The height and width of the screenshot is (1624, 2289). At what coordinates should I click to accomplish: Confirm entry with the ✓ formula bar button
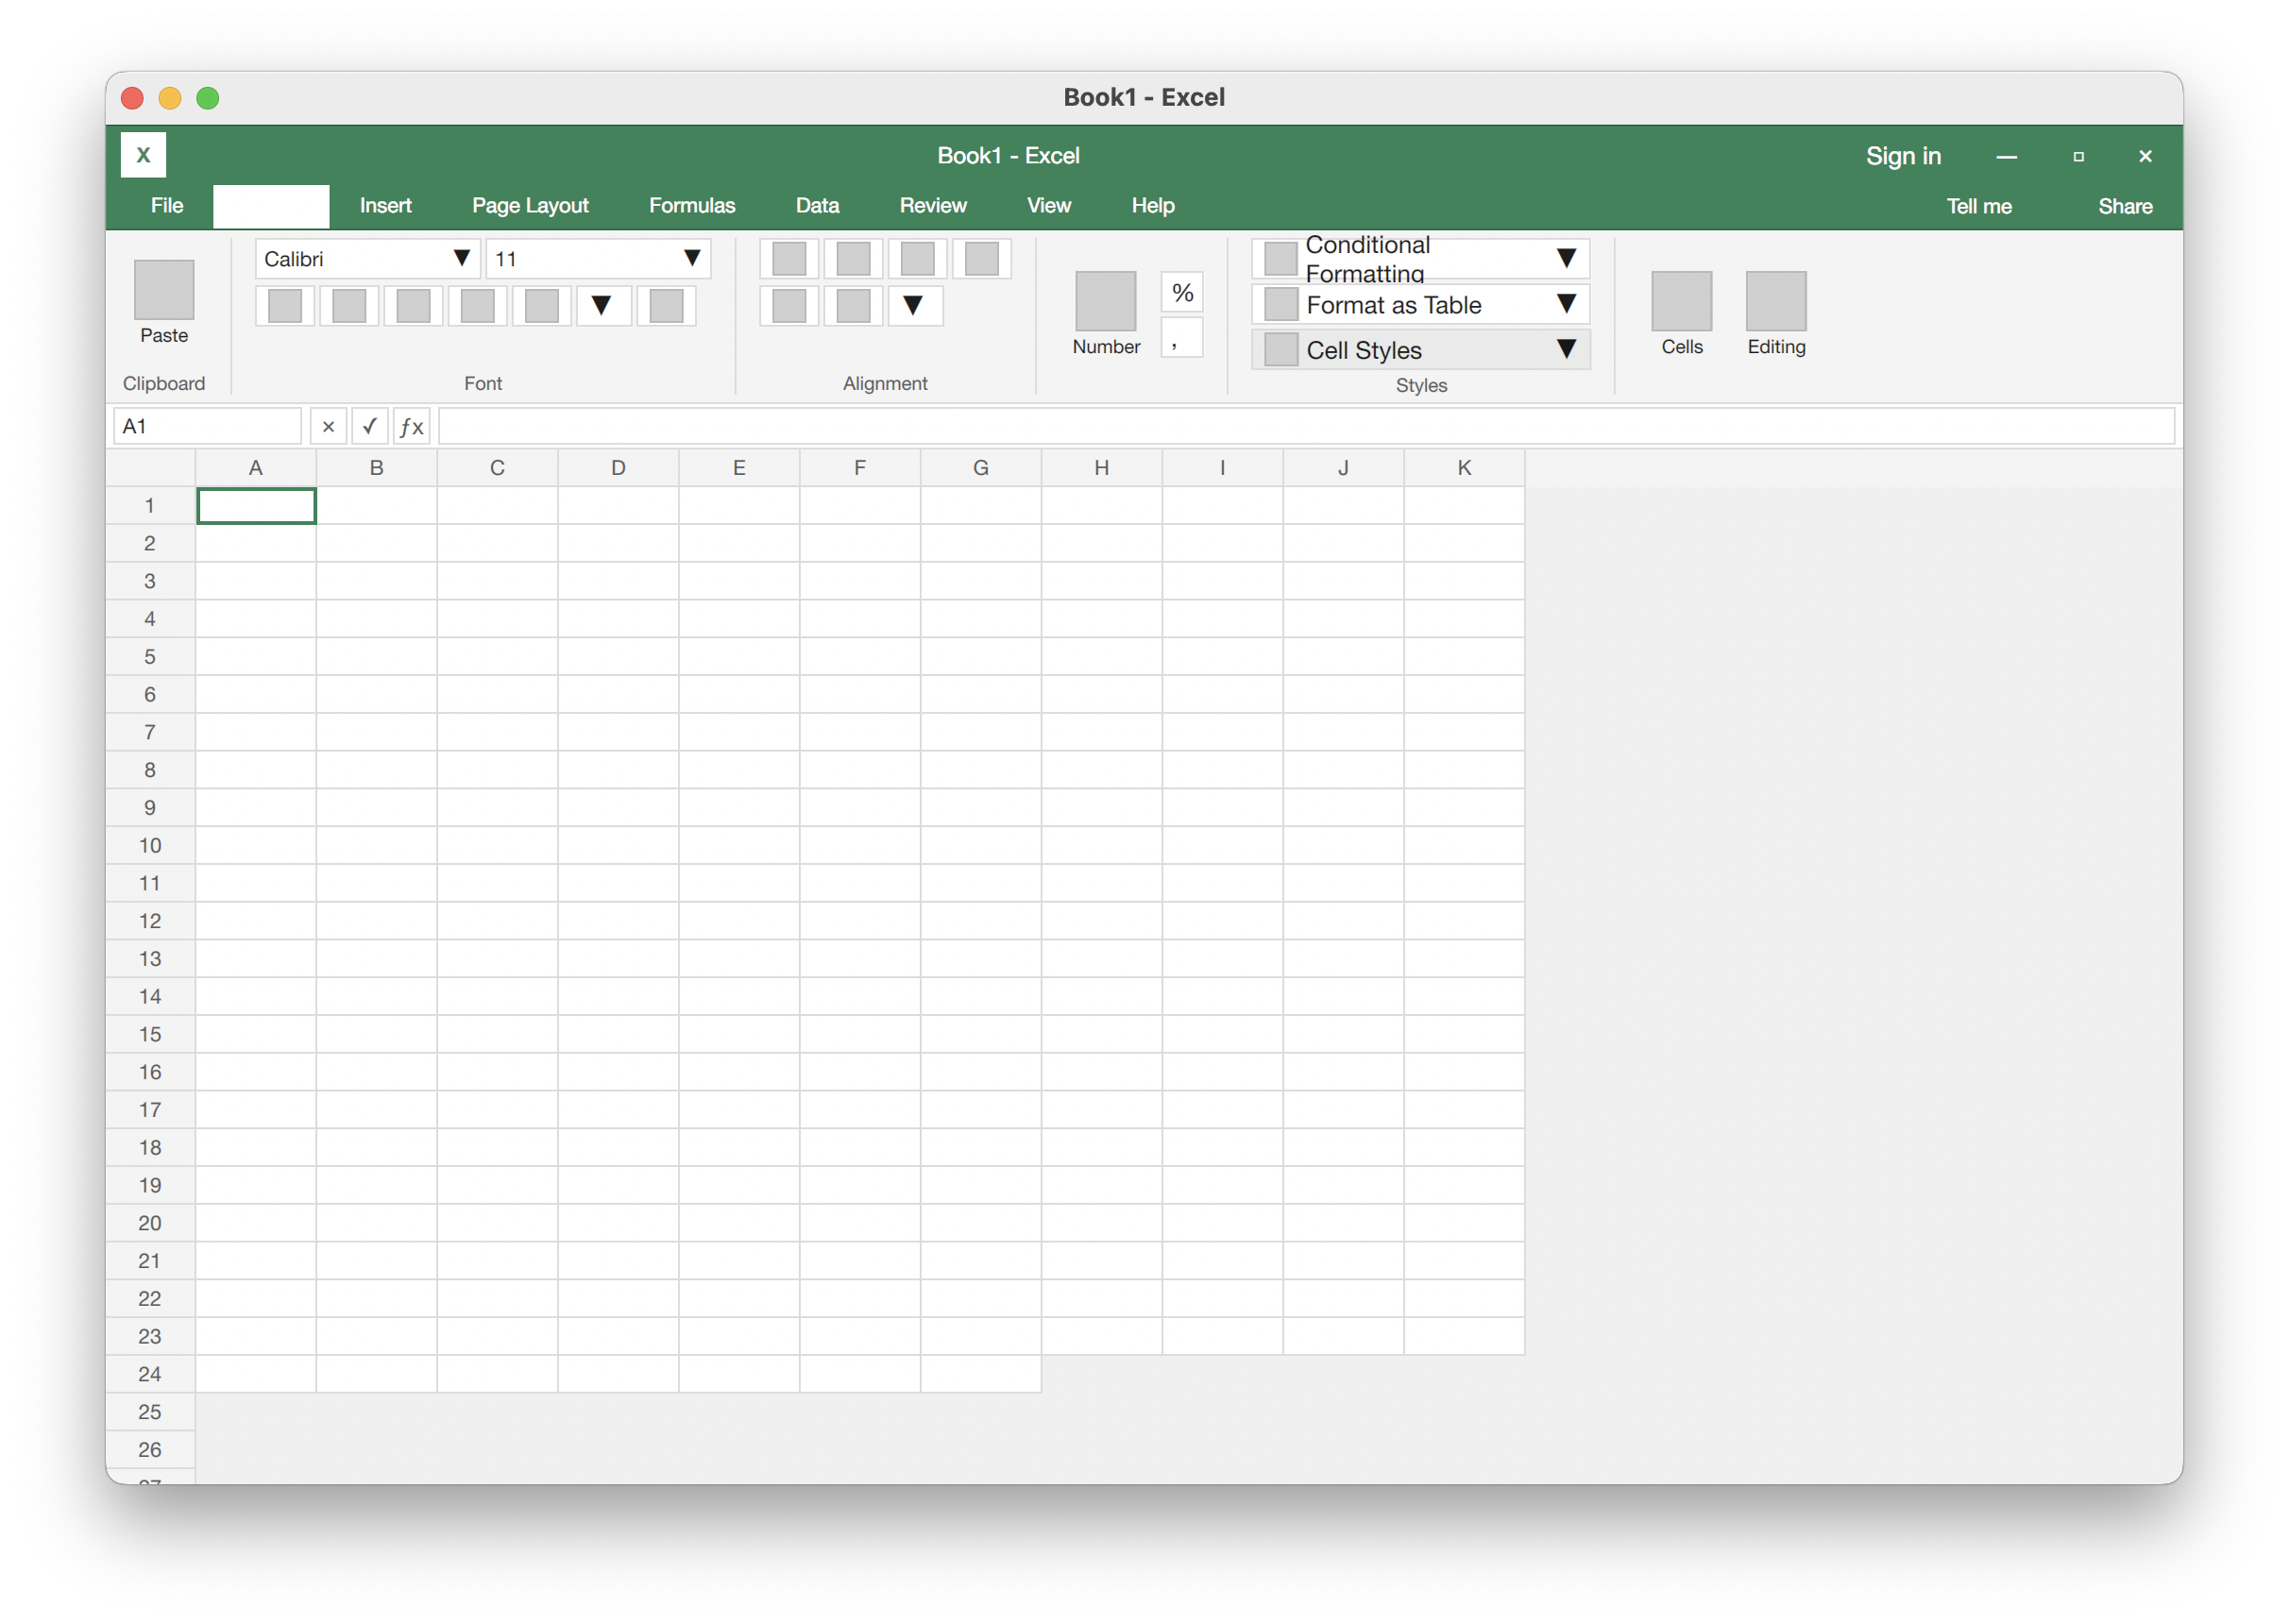(370, 427)
